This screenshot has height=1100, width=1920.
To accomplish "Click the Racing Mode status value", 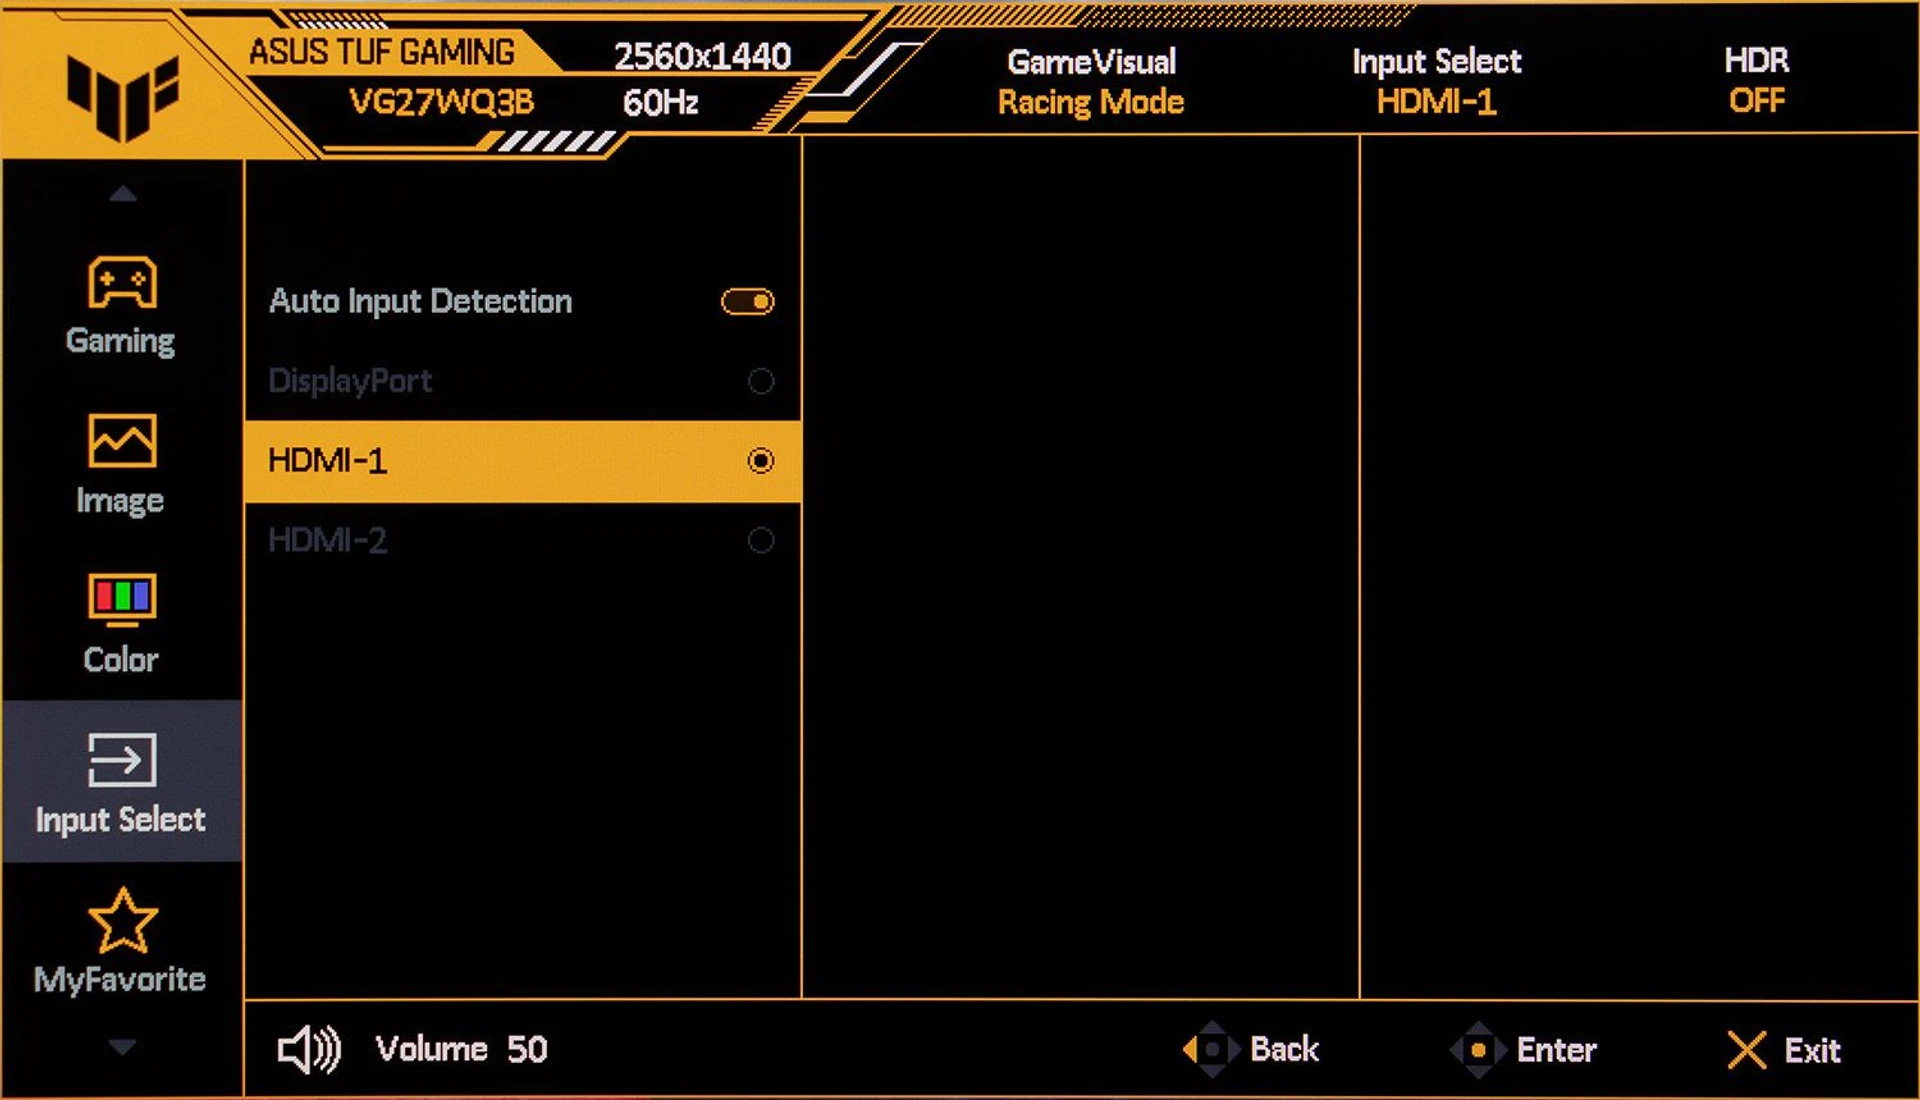I will (x=1091, y=102).
